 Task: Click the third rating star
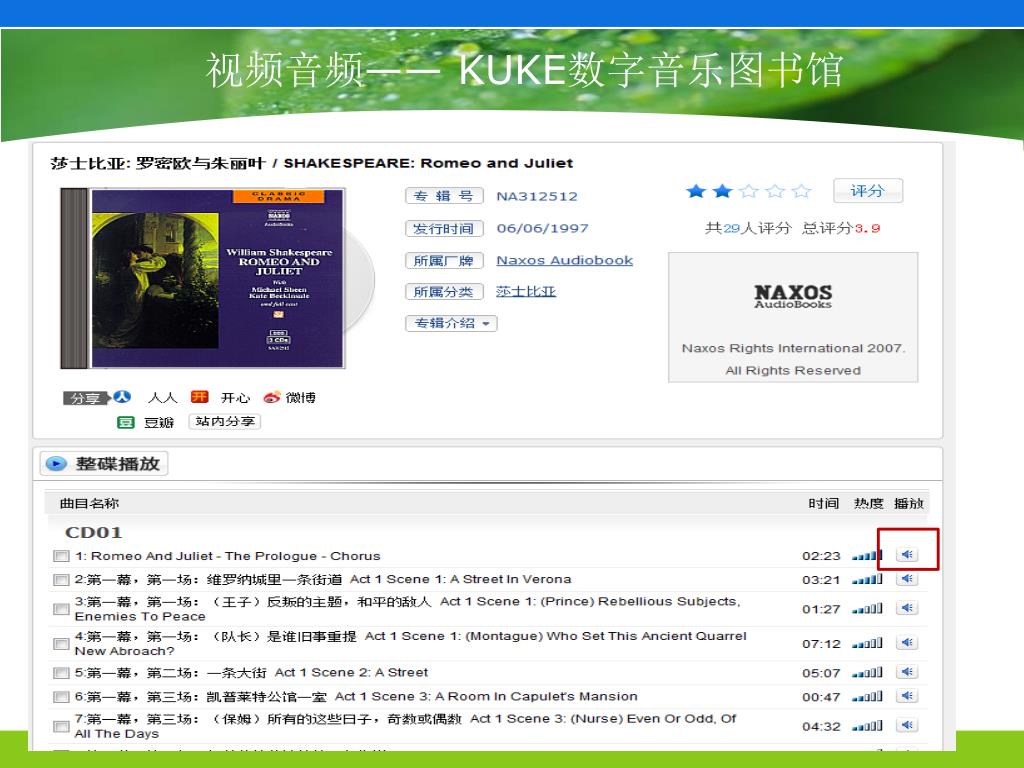(748, 191)
